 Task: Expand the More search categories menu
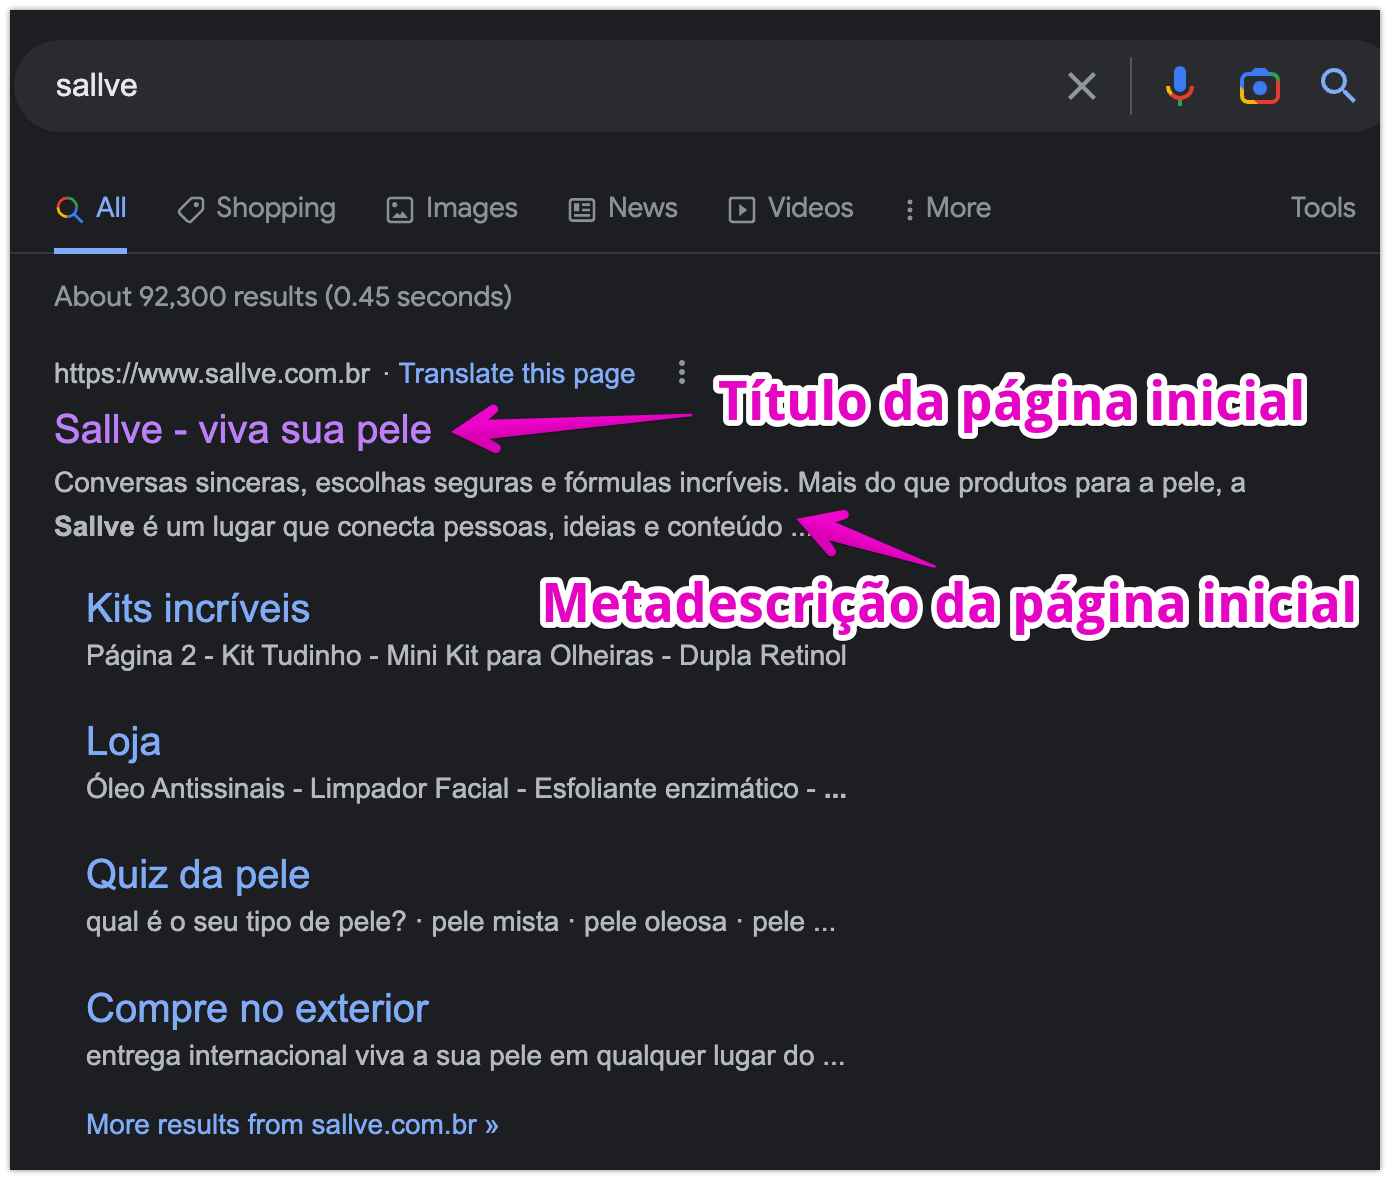tap(947, 208)
